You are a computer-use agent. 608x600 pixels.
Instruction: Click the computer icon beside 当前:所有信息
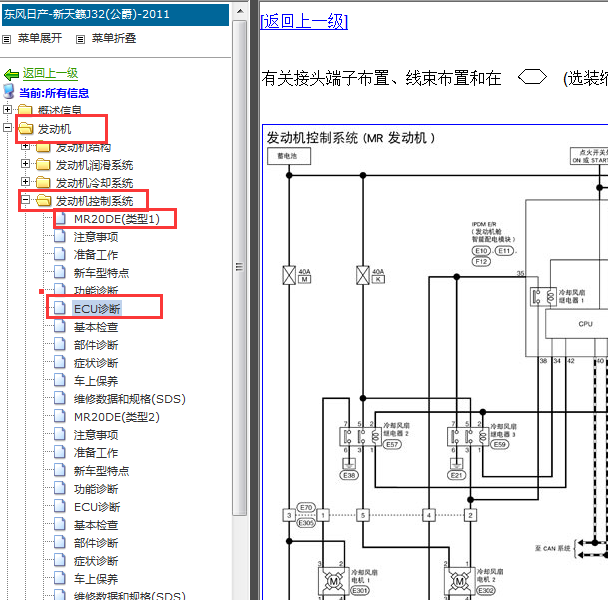[9, 92]
